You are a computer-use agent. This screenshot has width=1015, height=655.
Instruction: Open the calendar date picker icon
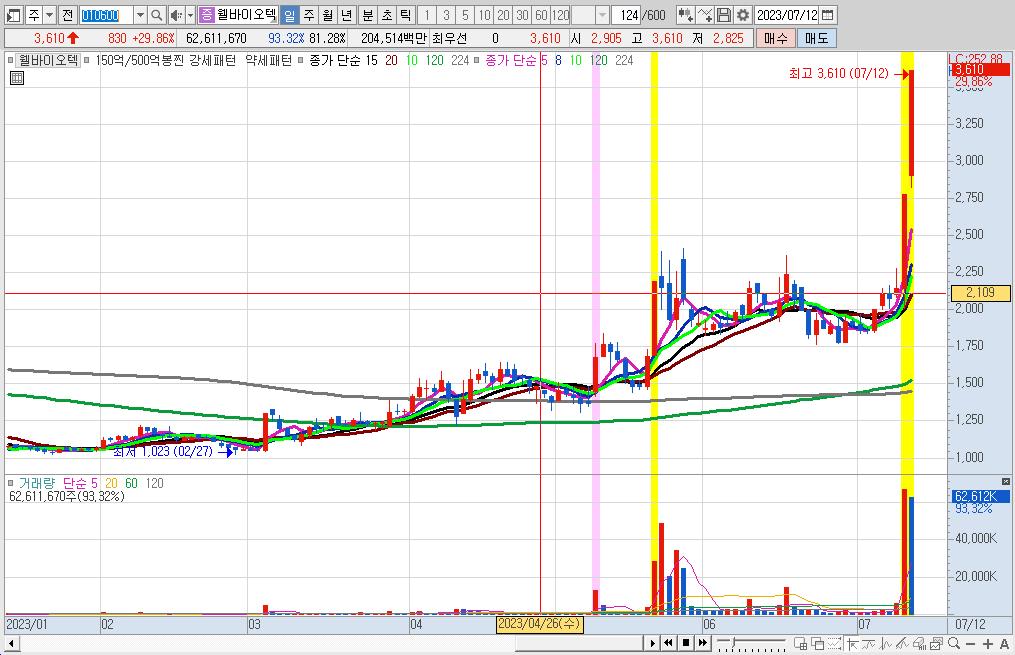[x=827, y=15]
